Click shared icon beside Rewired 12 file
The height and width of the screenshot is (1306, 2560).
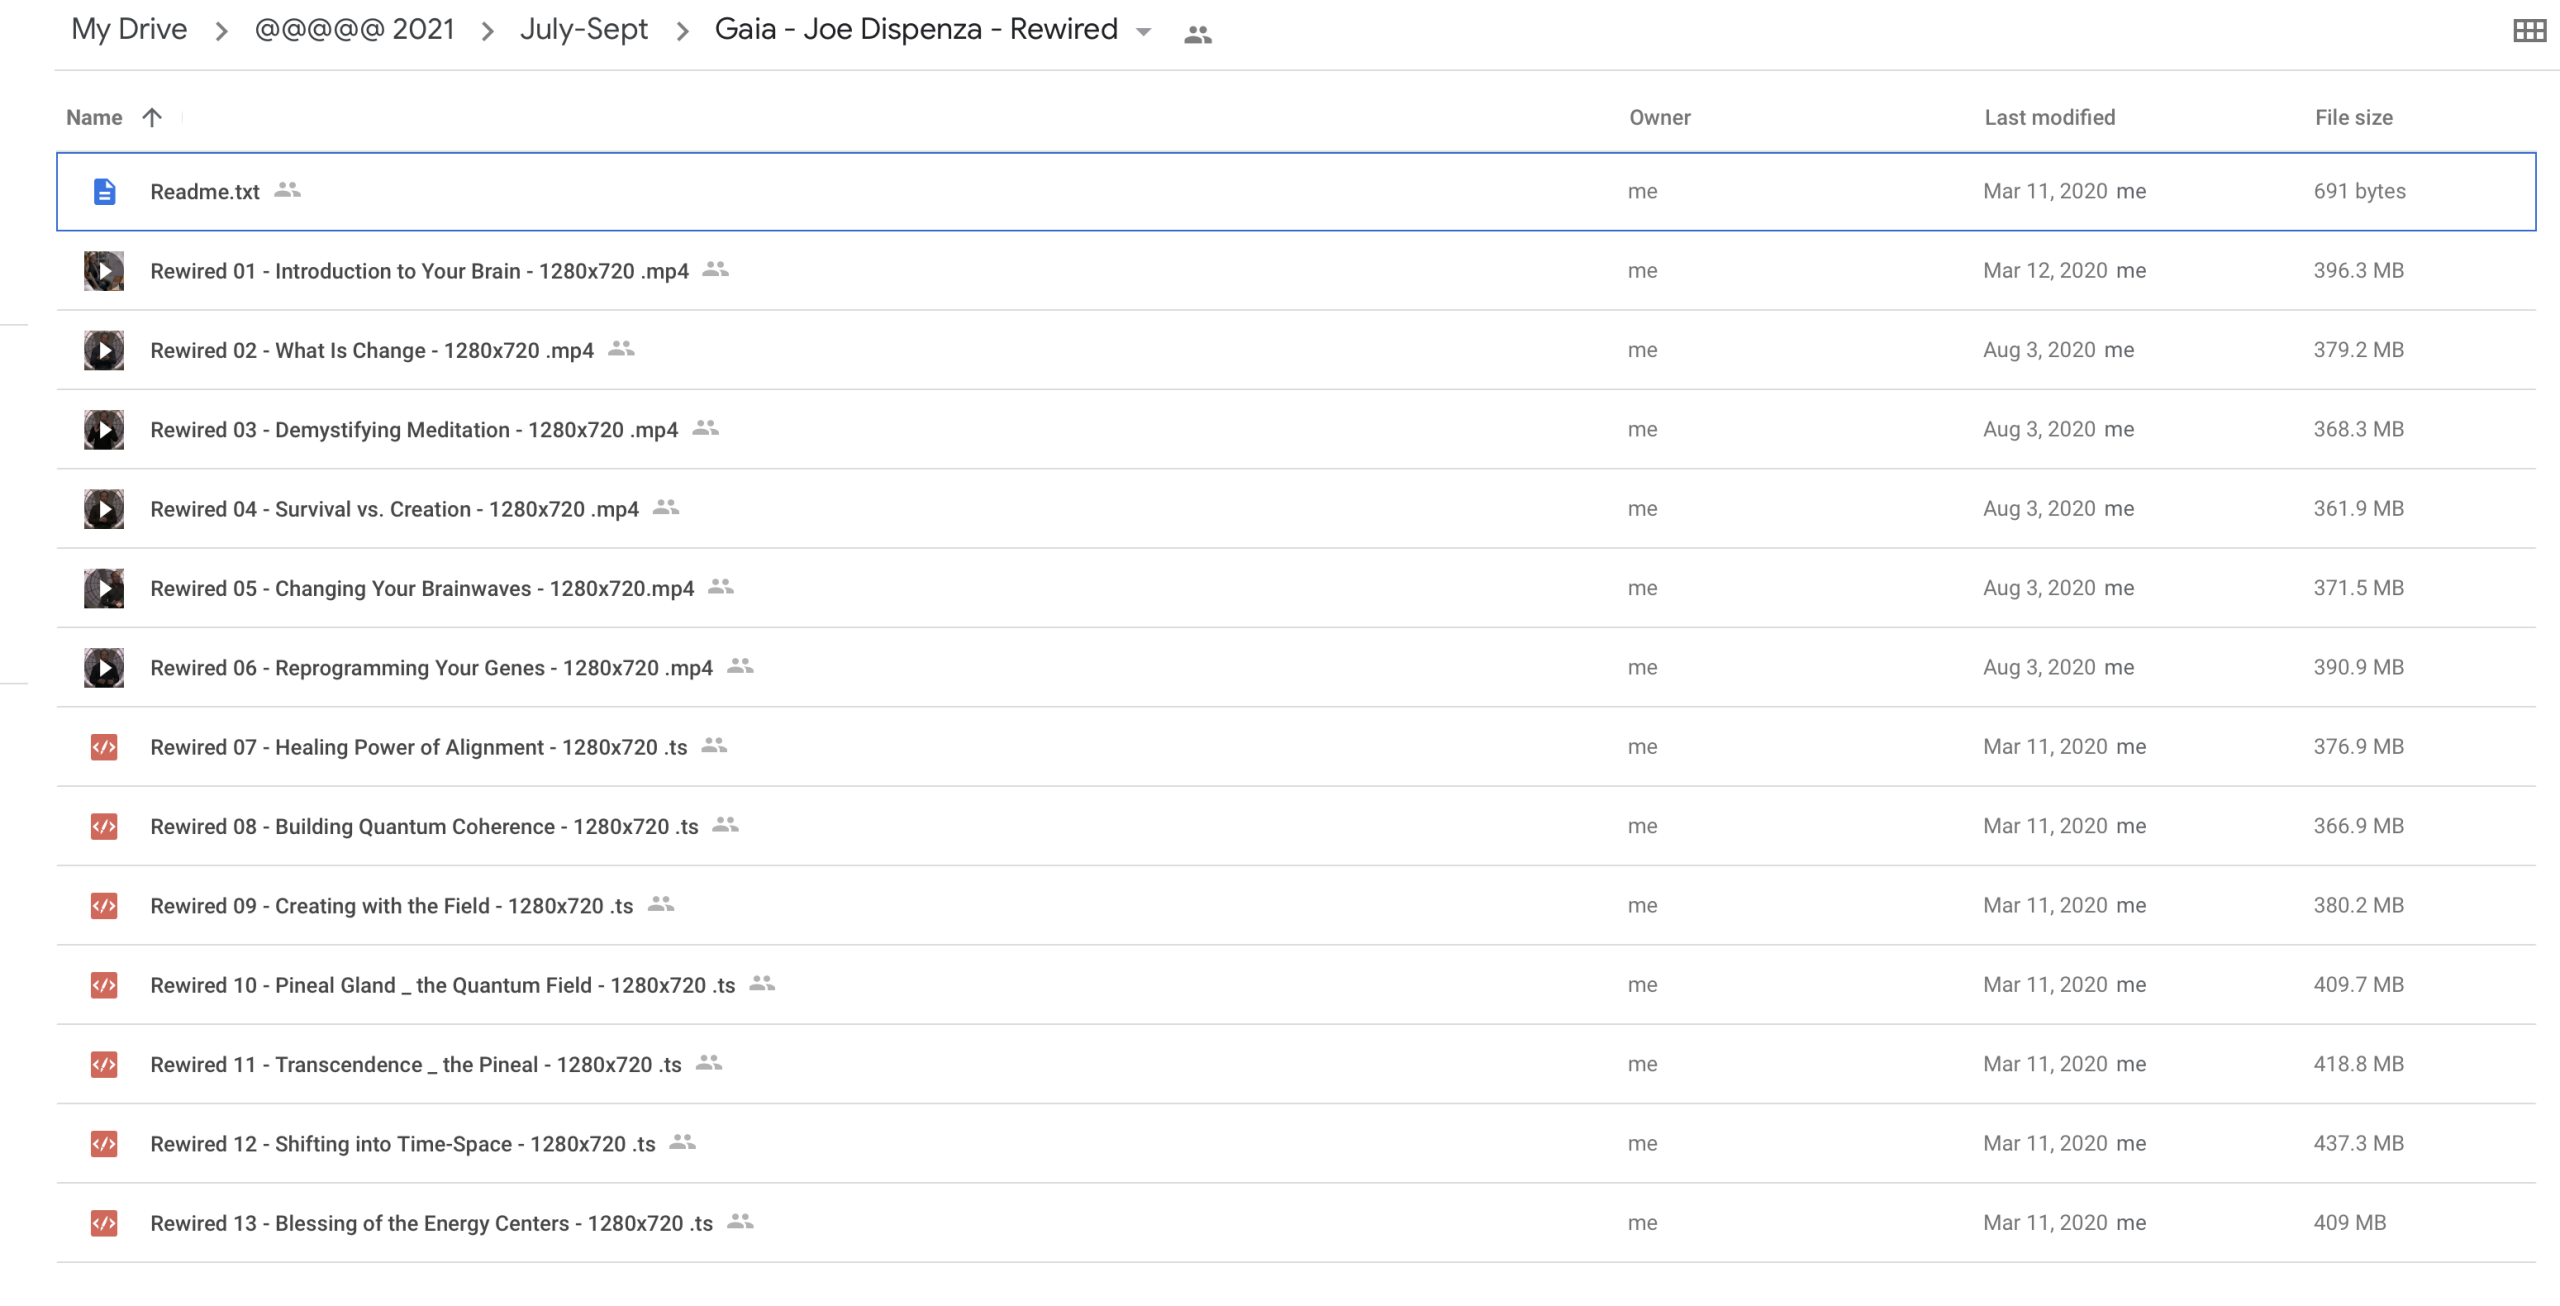pos(683,1142)
